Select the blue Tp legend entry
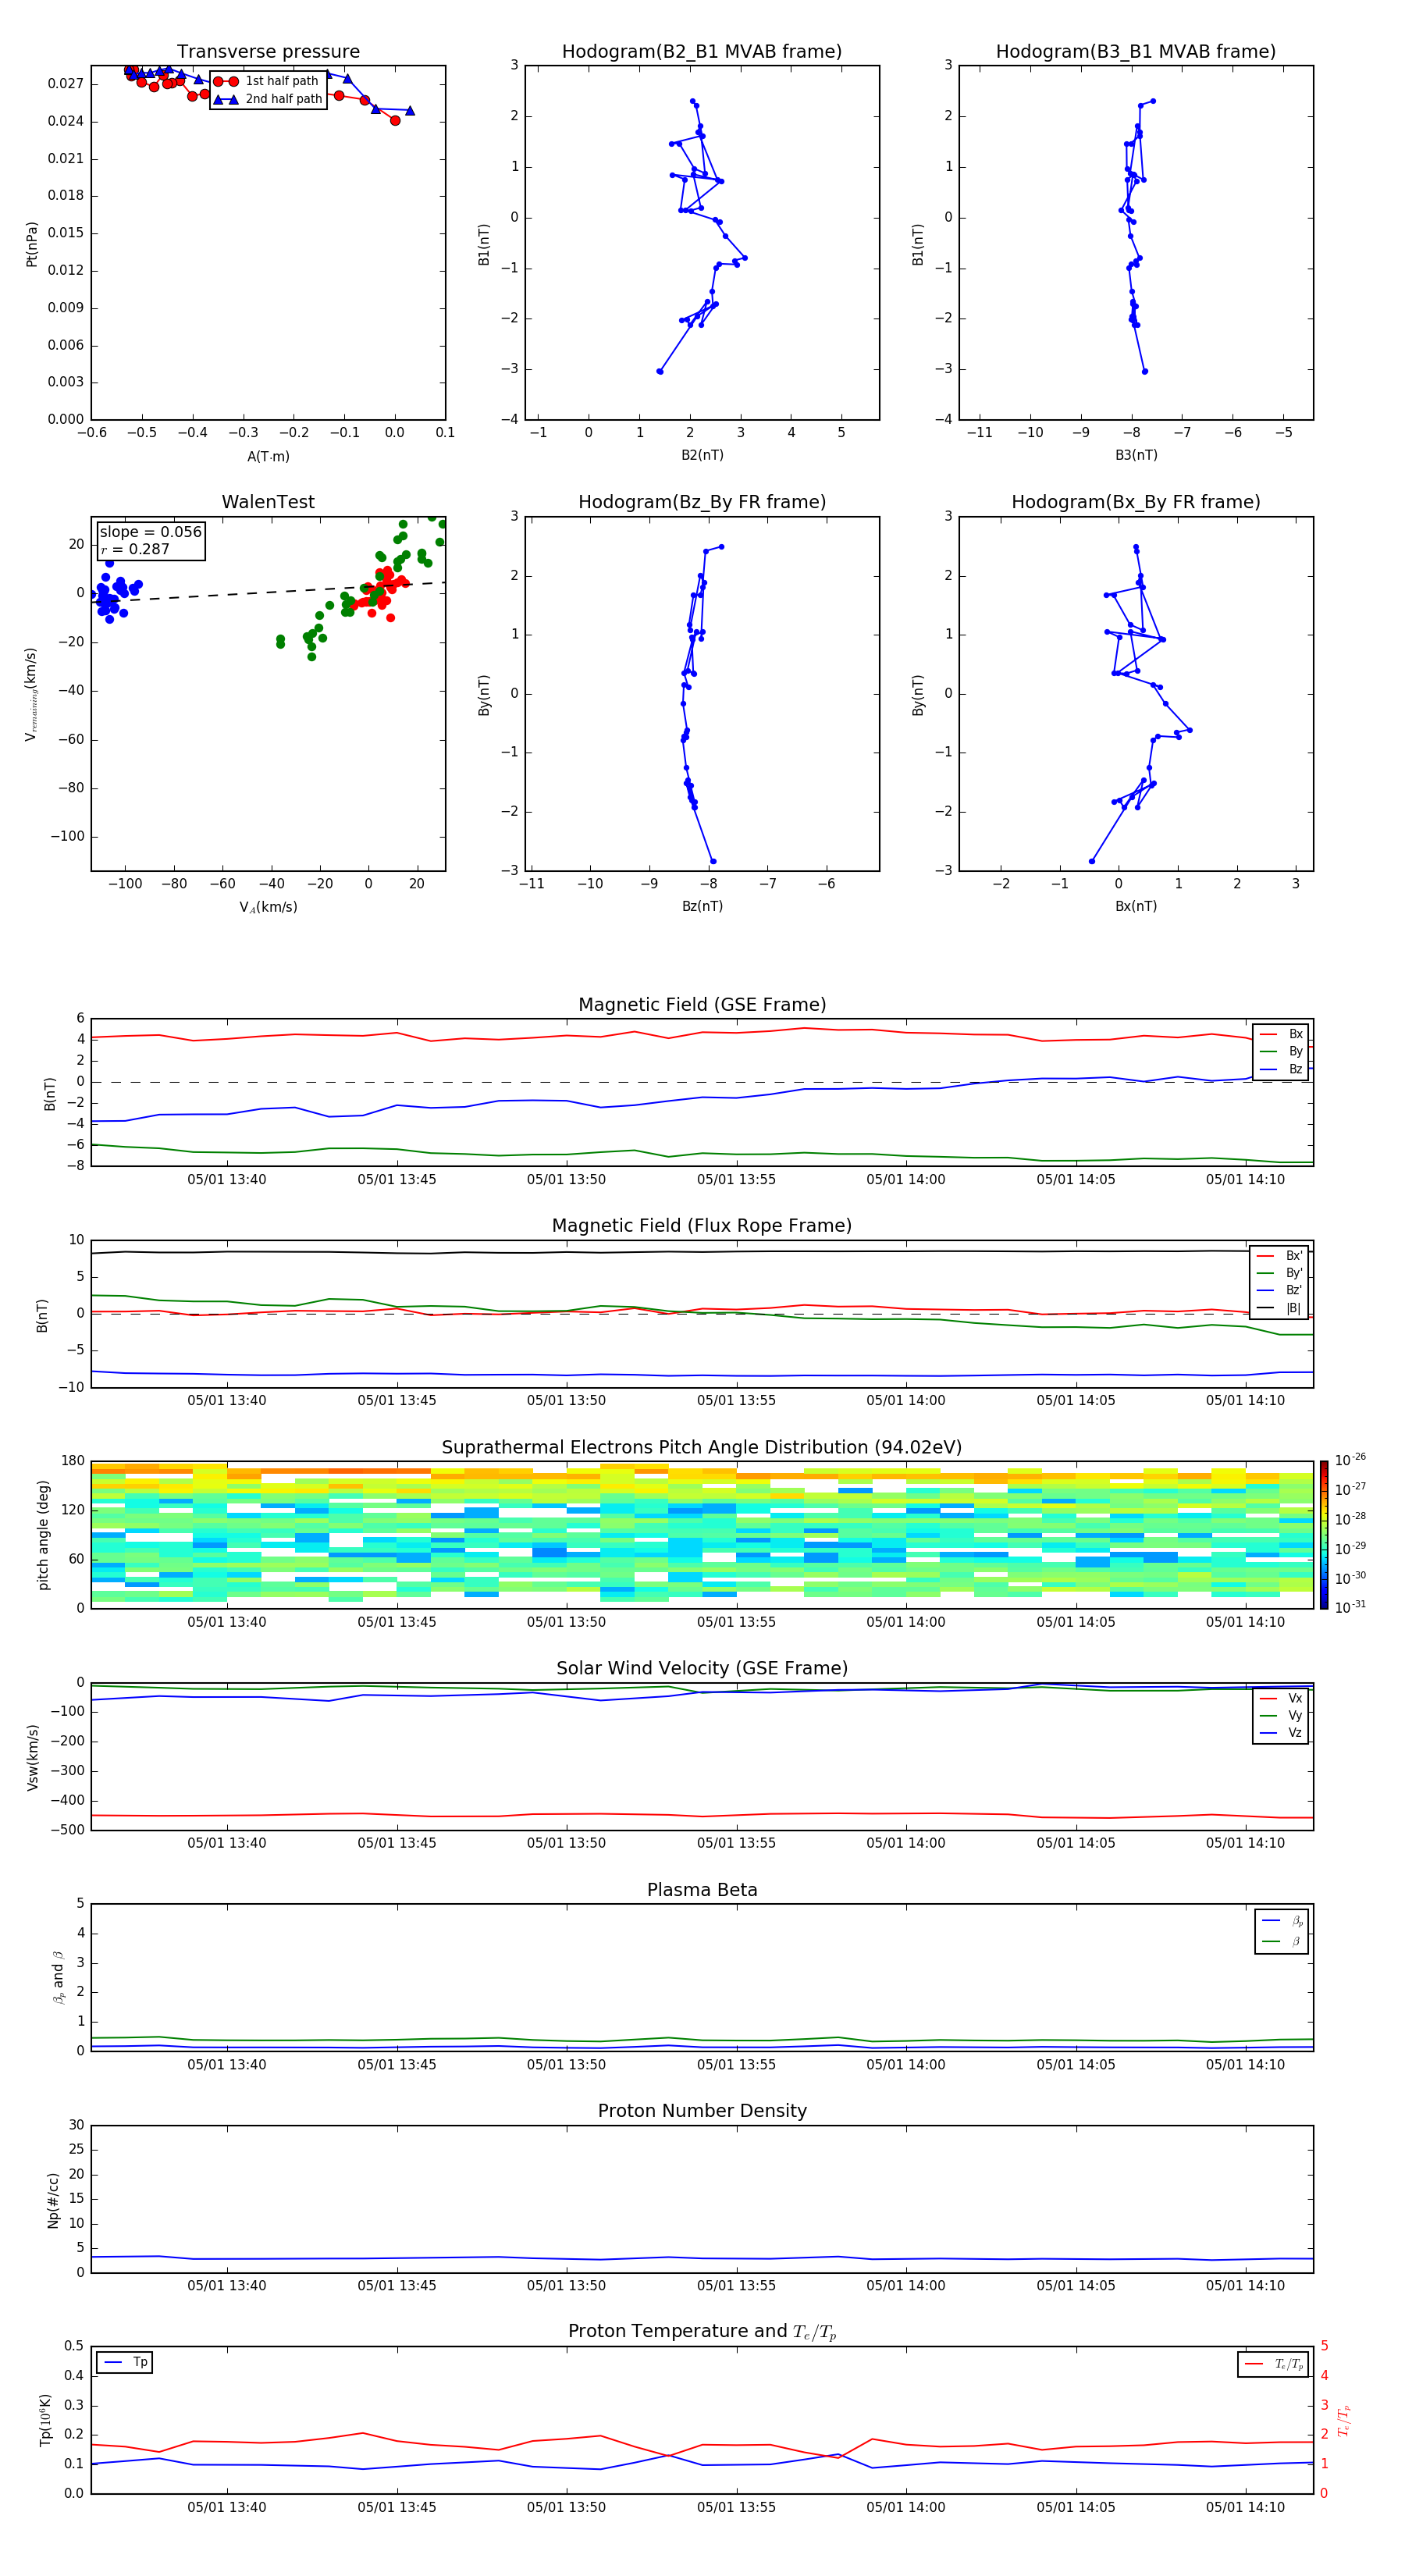Screen dimensions: 1405x2576 (125, 2362)
